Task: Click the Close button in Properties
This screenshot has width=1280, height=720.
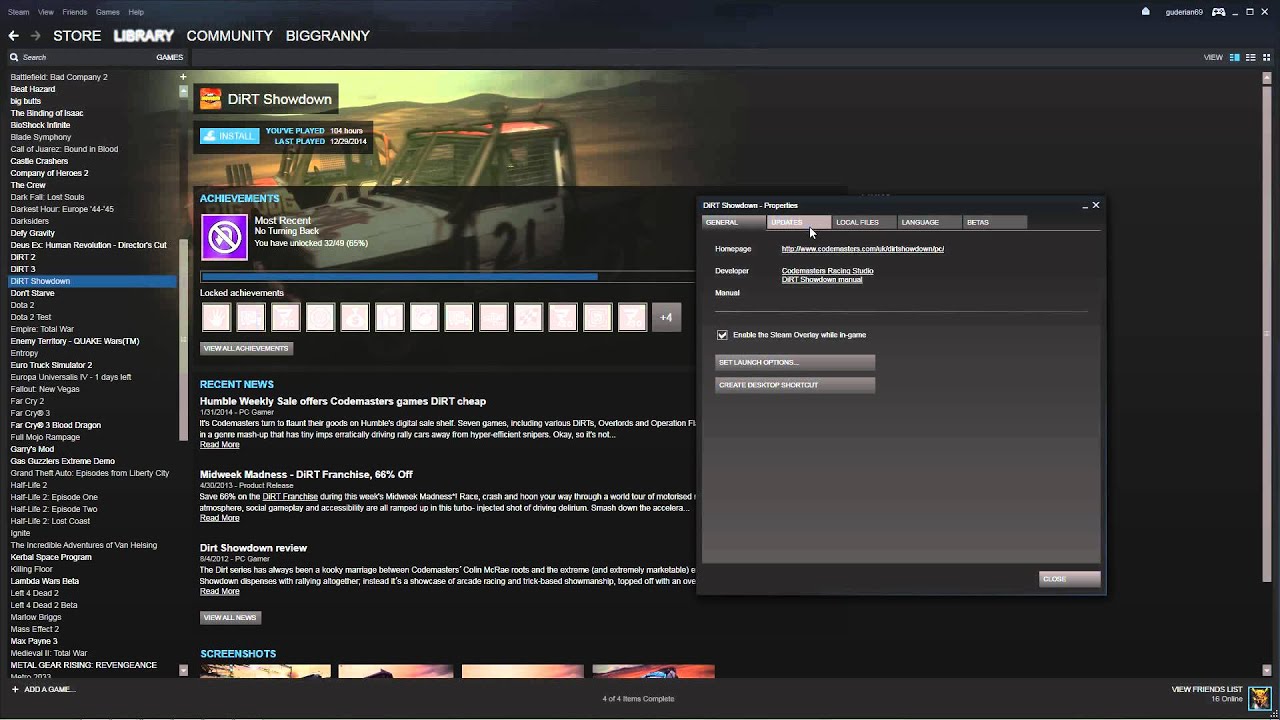Action: coord(1069,579)
